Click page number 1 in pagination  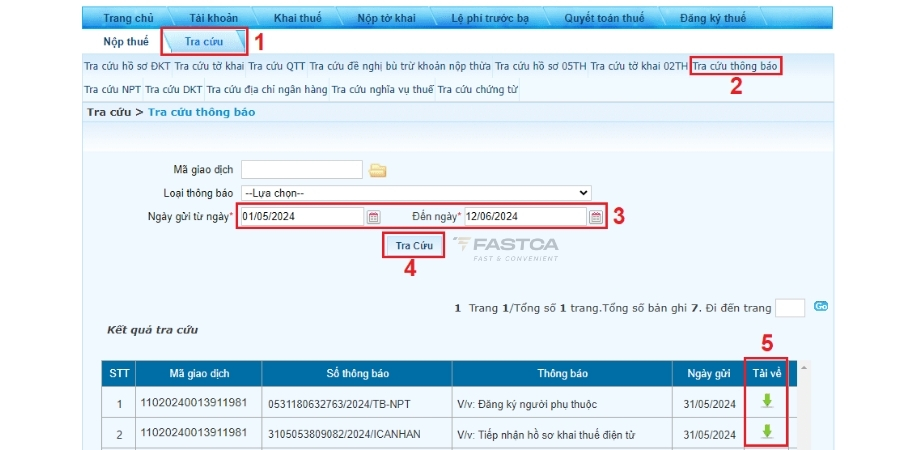coord(457,308)
